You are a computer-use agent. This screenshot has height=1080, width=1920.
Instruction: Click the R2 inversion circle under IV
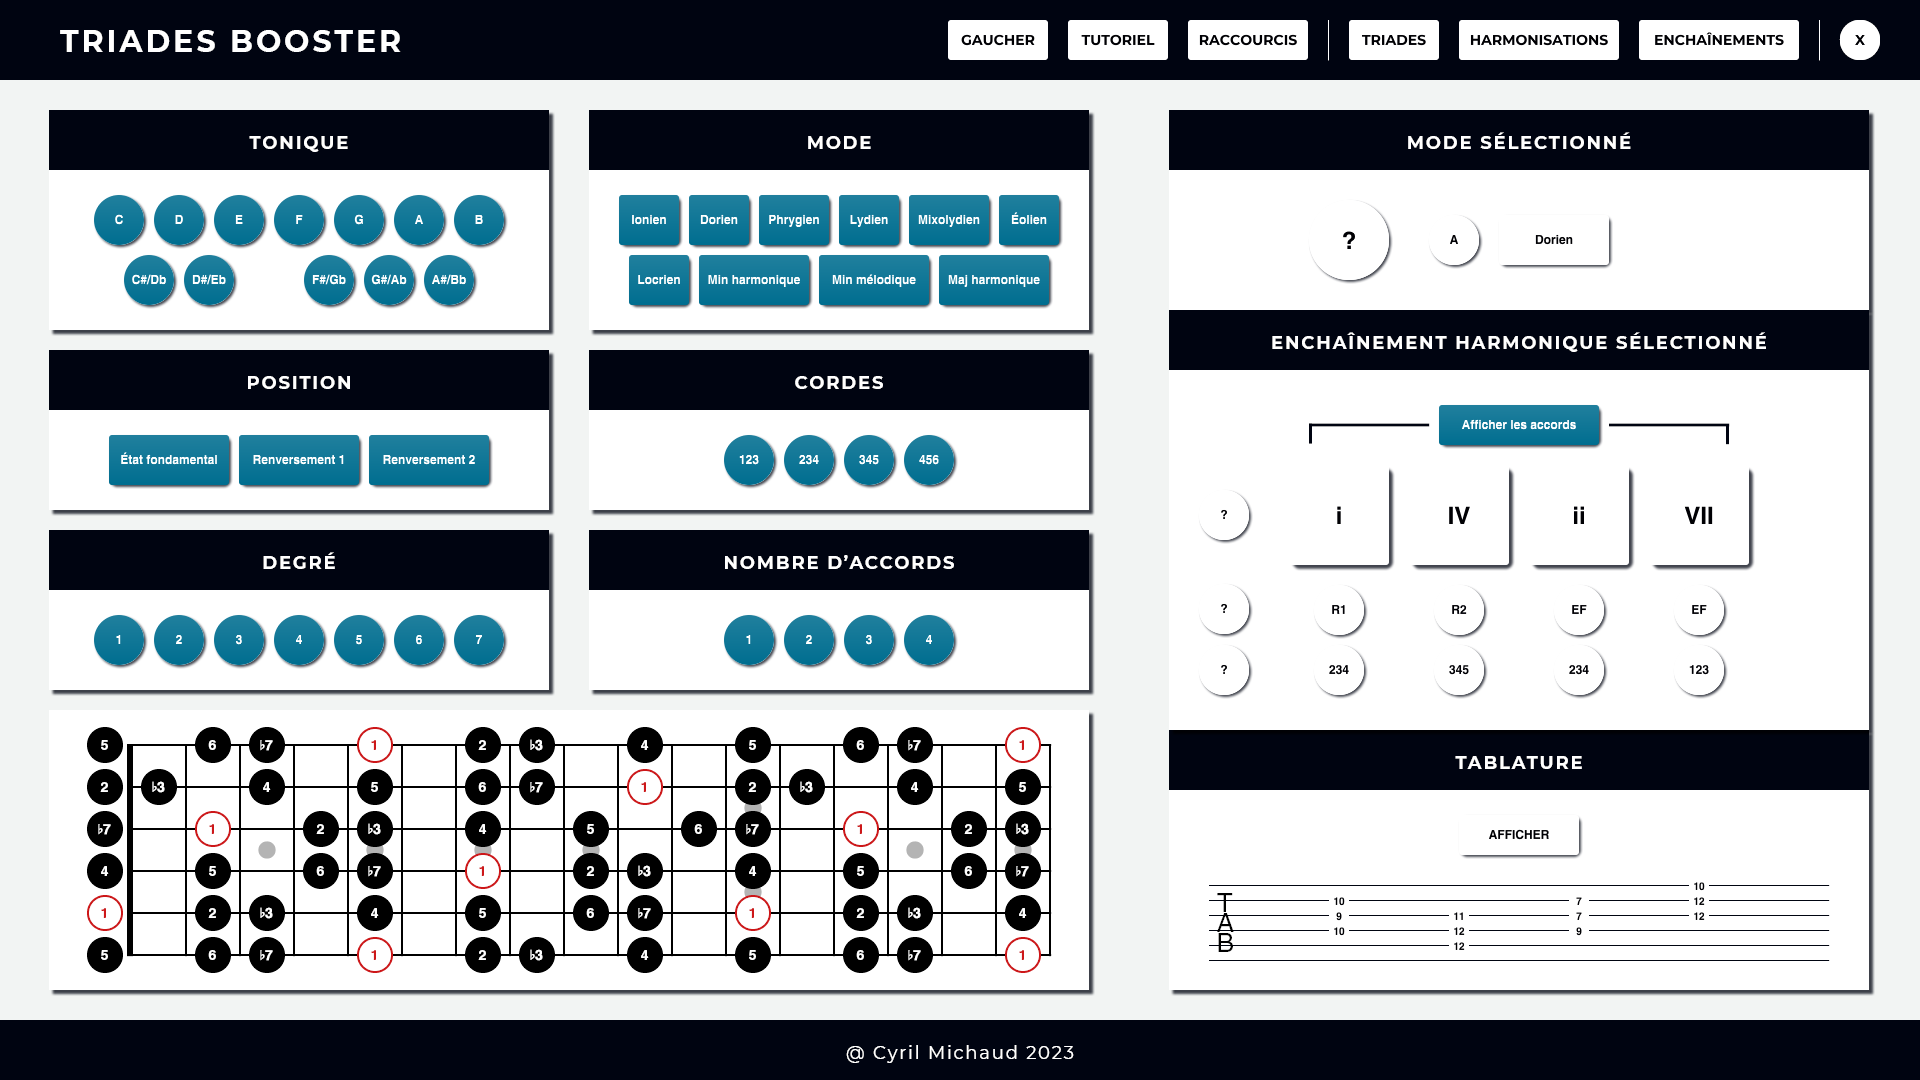click(x=1458, y=610)
